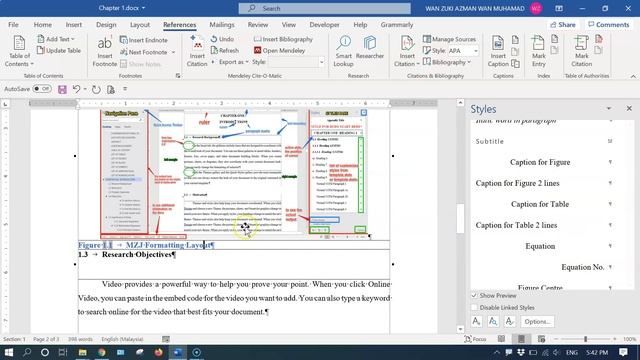Open File Explorer from taskbar
This screenshot has width=640, height=360.
82,352
